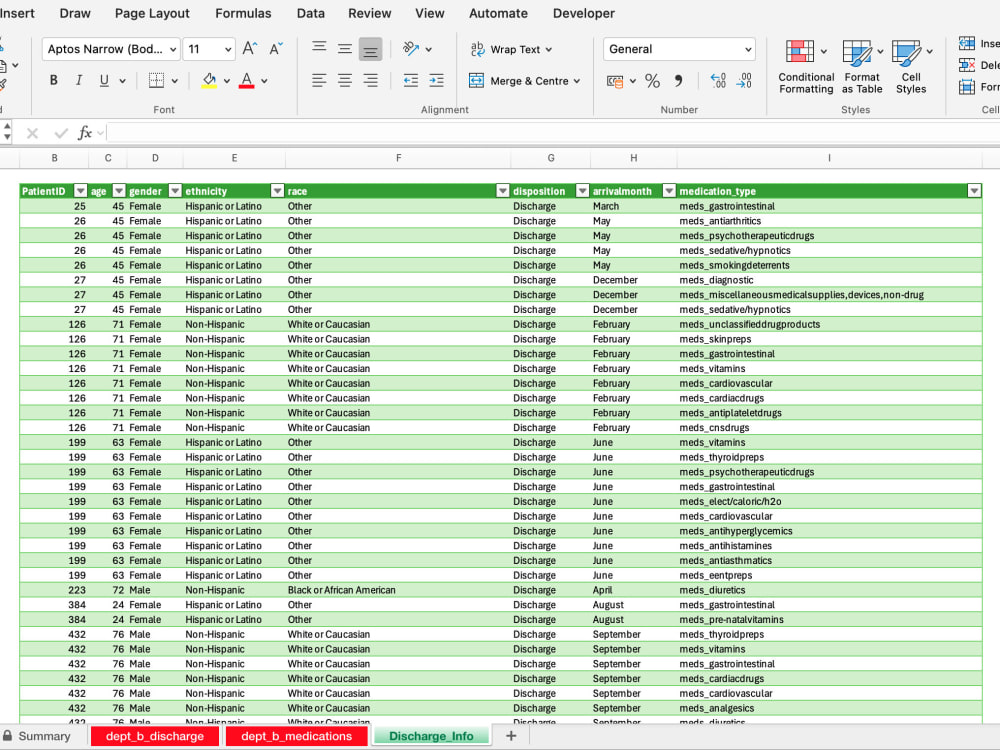Open the View tab
1000x750 pixels.
pyautogui.click(x=430, y=13)
